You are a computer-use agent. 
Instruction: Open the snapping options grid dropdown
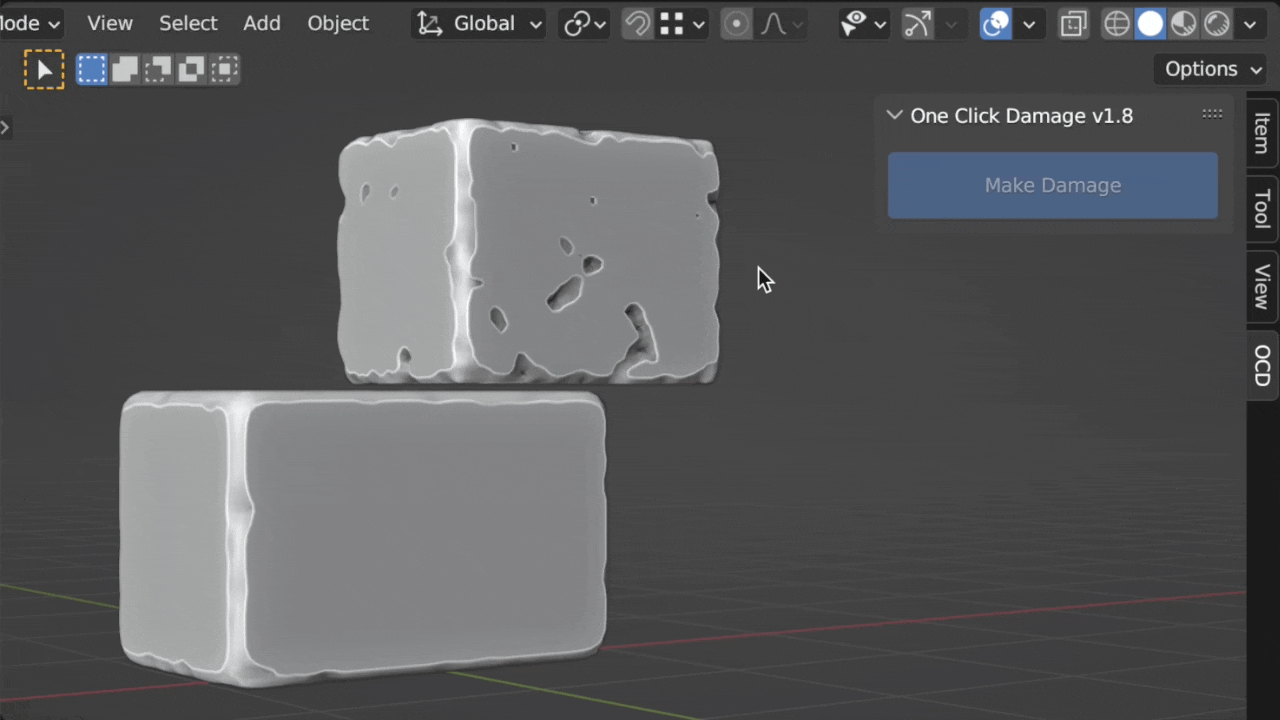683,23
